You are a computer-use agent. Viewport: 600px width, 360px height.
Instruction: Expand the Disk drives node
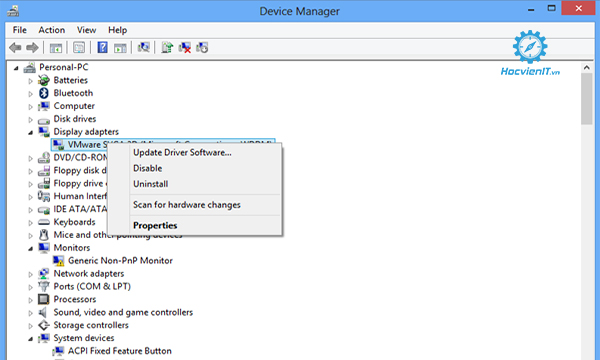click(31, 120)
